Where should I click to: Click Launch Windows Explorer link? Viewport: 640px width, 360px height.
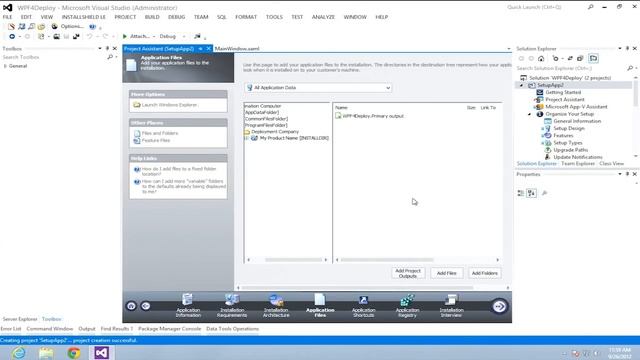169,105
